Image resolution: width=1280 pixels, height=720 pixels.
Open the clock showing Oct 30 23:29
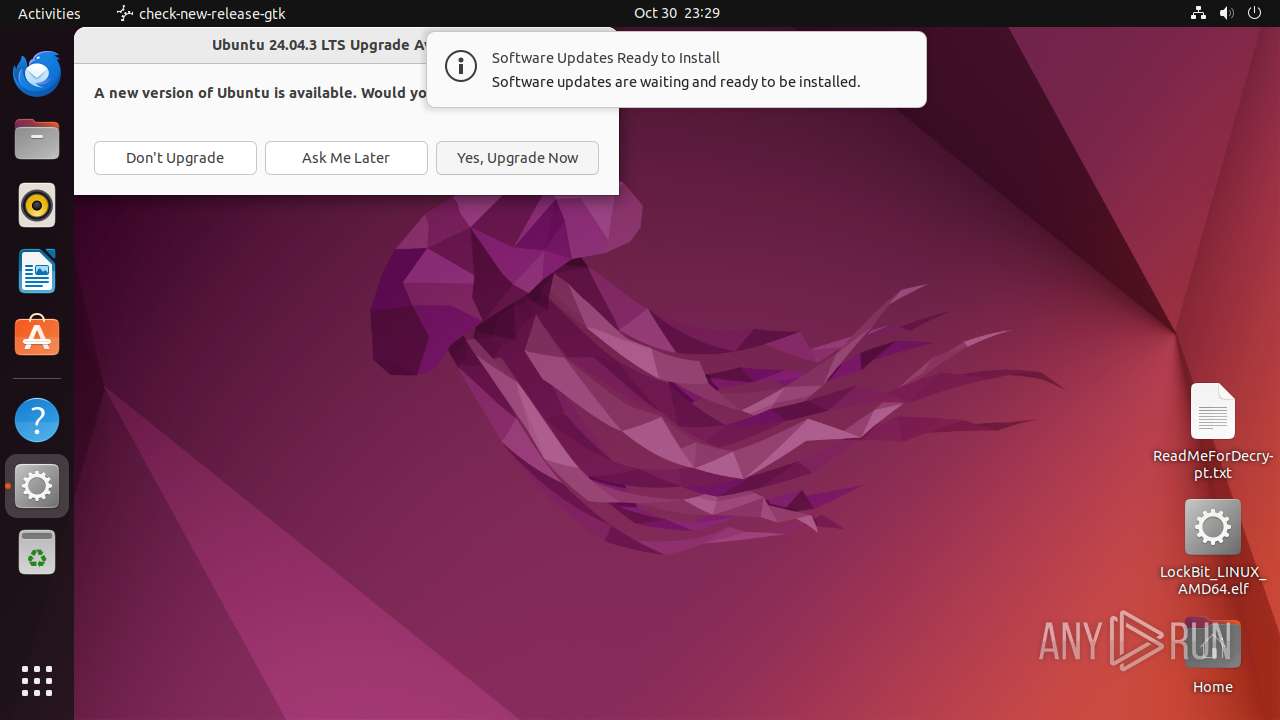click(x=676, y=13)
